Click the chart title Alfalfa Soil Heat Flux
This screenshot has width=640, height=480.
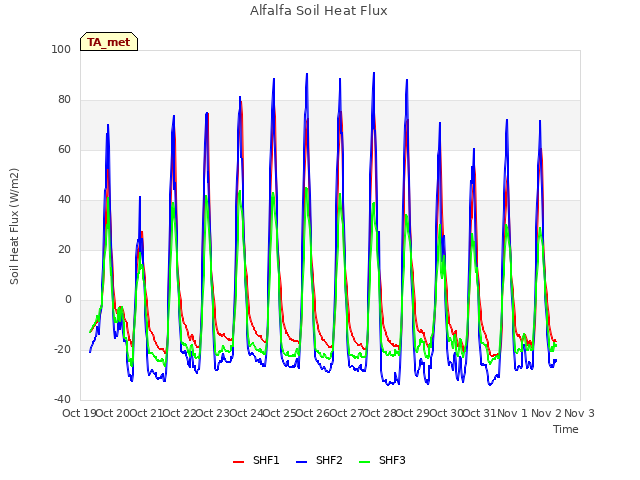pos(318,11)
